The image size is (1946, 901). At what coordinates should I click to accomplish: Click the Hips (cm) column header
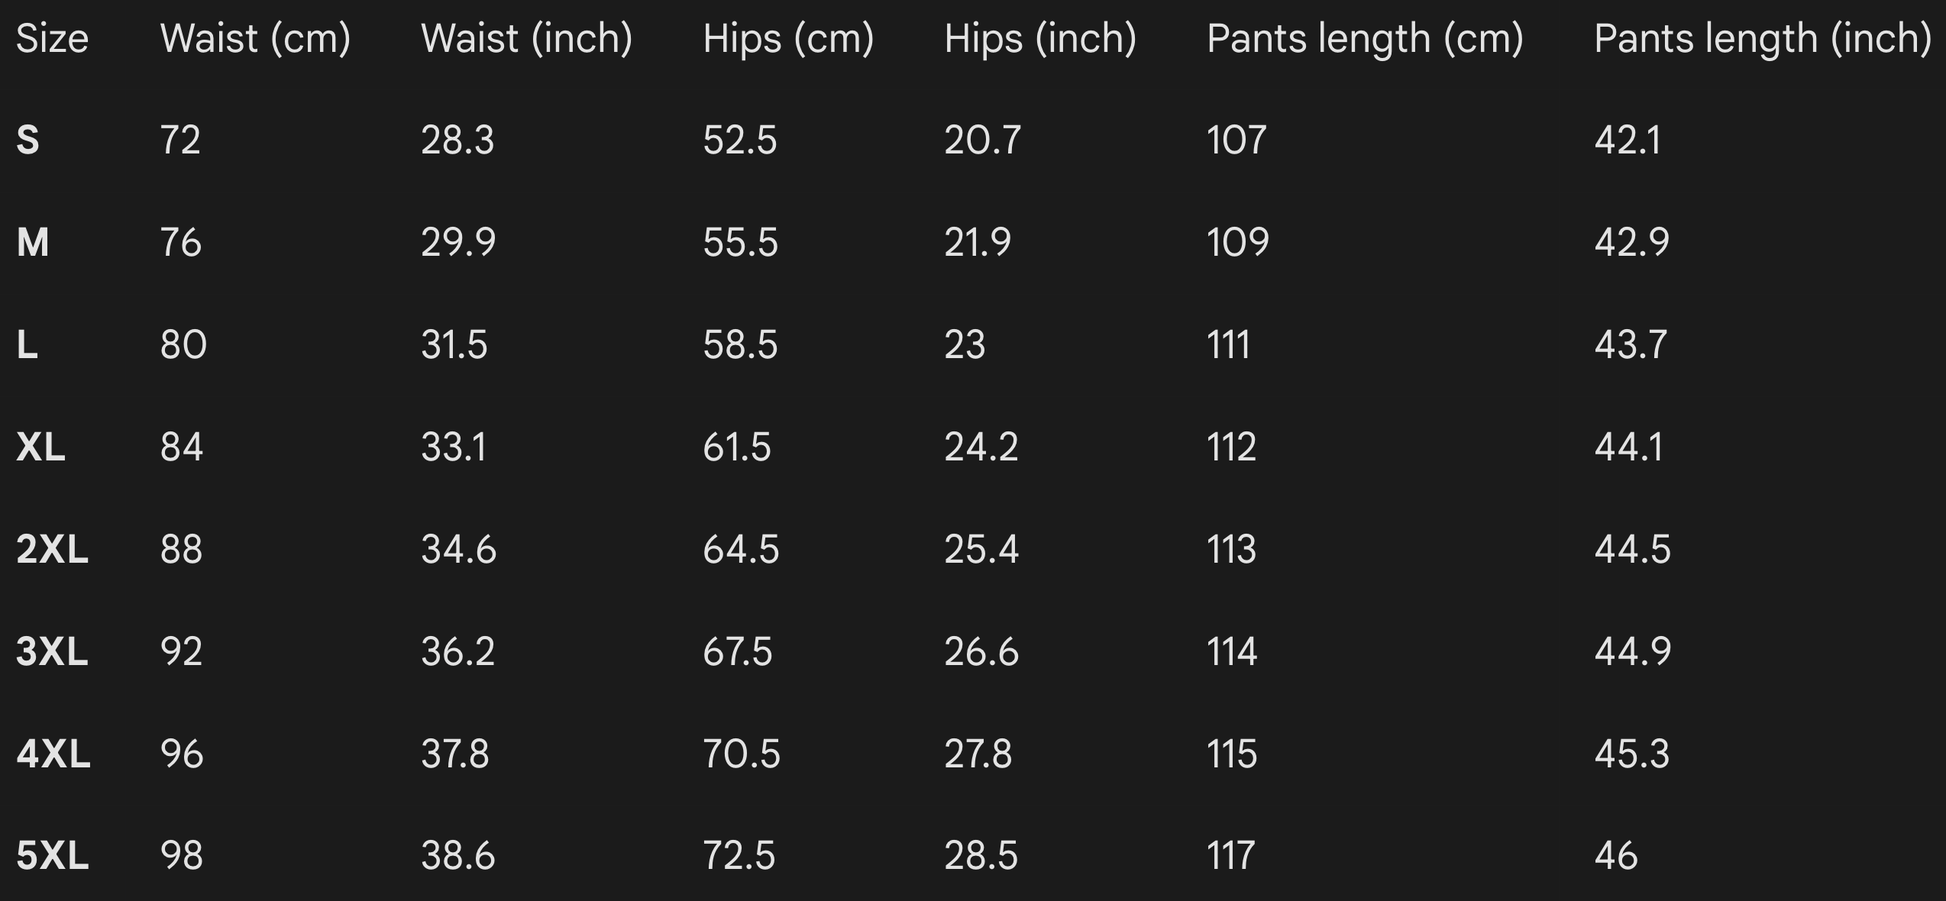(x=788, y=39)
